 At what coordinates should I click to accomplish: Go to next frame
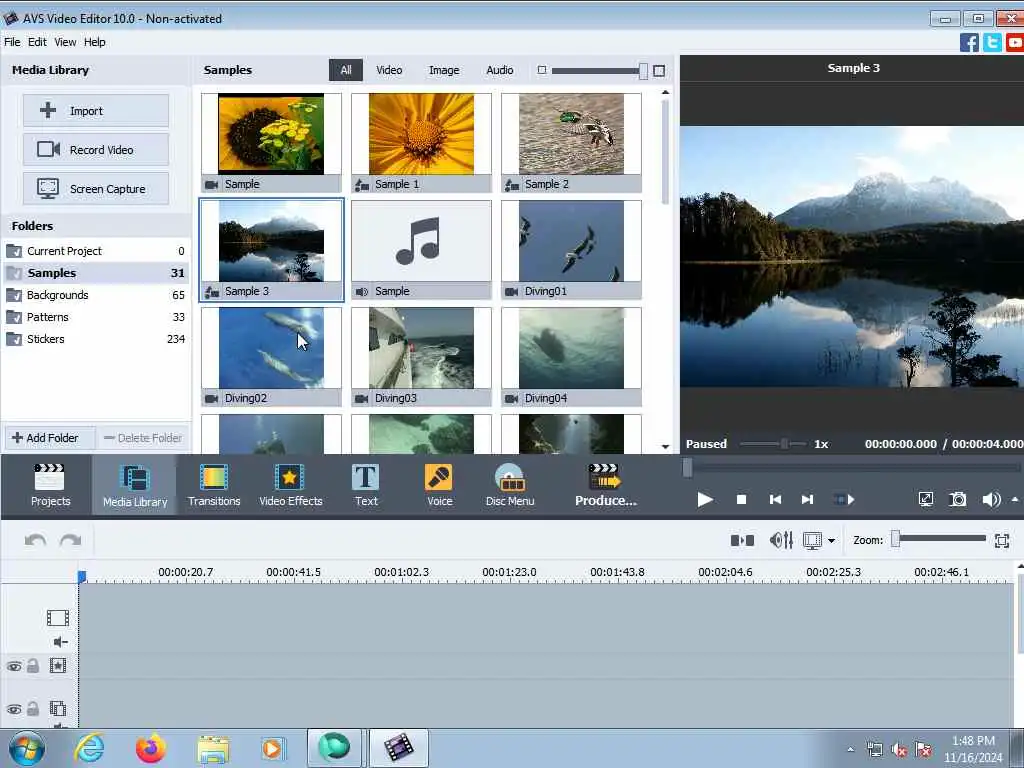[x=807, y=500]
